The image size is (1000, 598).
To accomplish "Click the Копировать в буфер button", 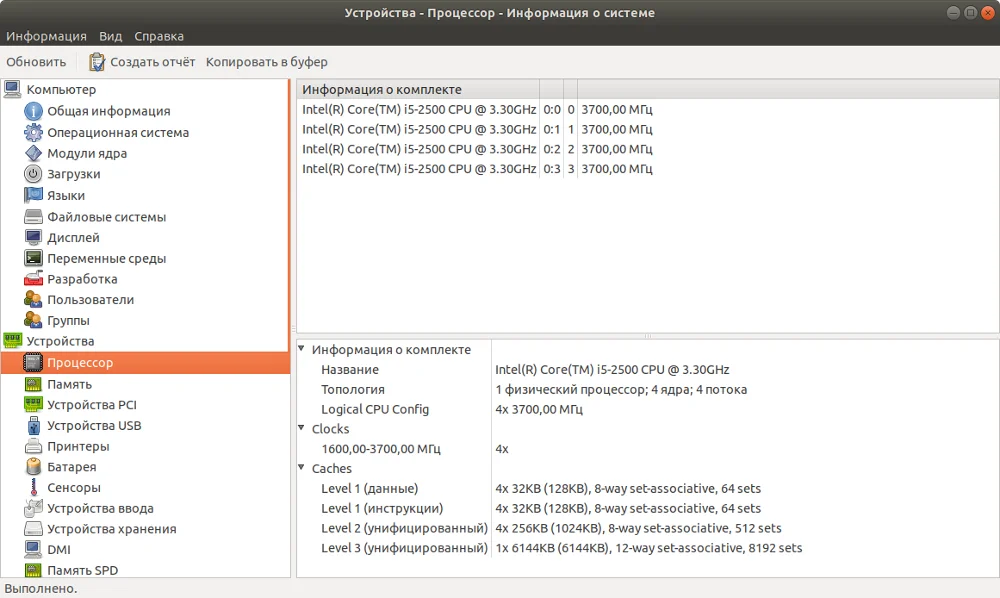I will [267, 62].
